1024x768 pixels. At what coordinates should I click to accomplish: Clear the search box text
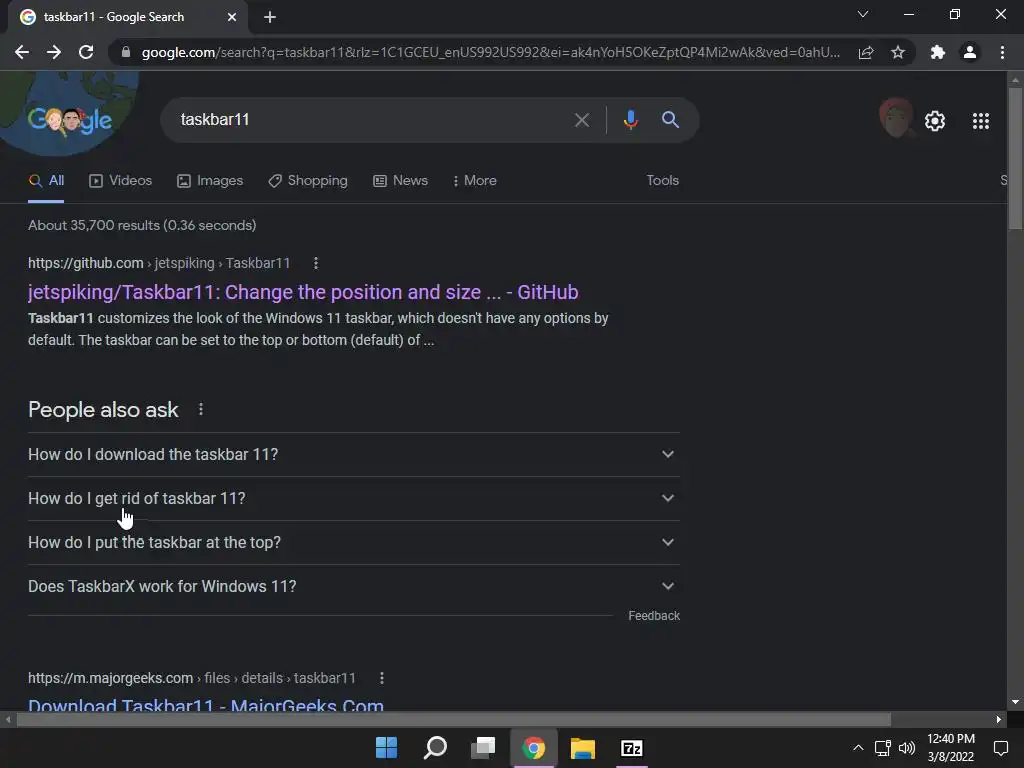[581, 120]
